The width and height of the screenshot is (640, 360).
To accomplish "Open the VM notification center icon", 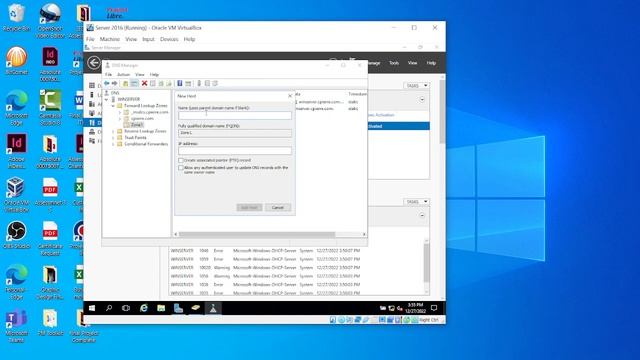I will (434, 308).
